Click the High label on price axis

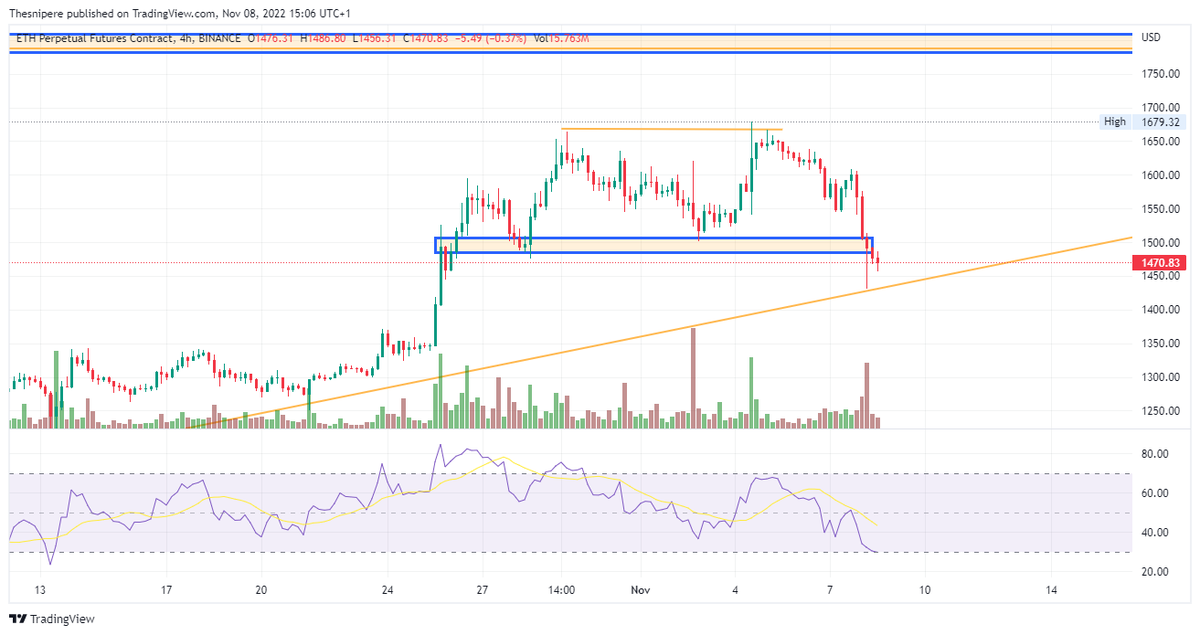click(1114, 122)
